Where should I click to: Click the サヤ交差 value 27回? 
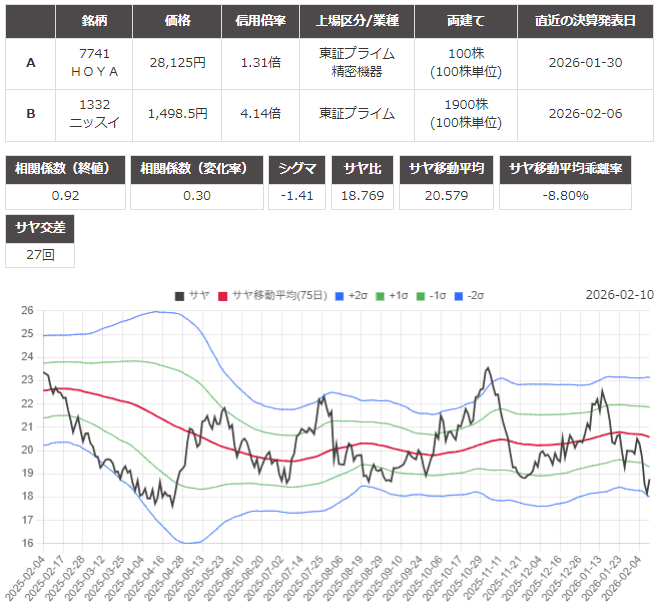point(41,255)
